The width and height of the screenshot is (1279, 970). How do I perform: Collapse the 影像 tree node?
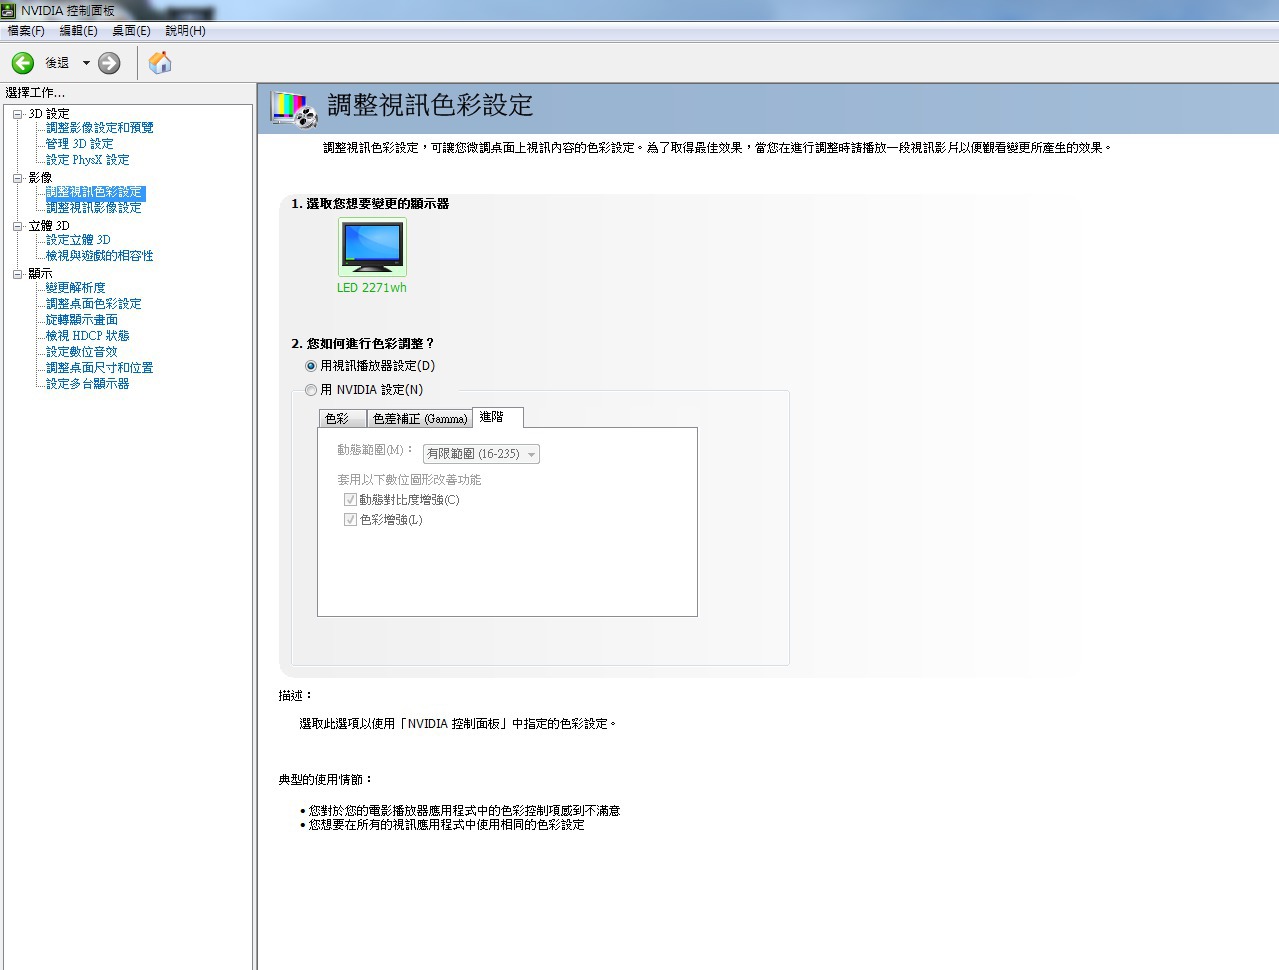tap(18, 178)
